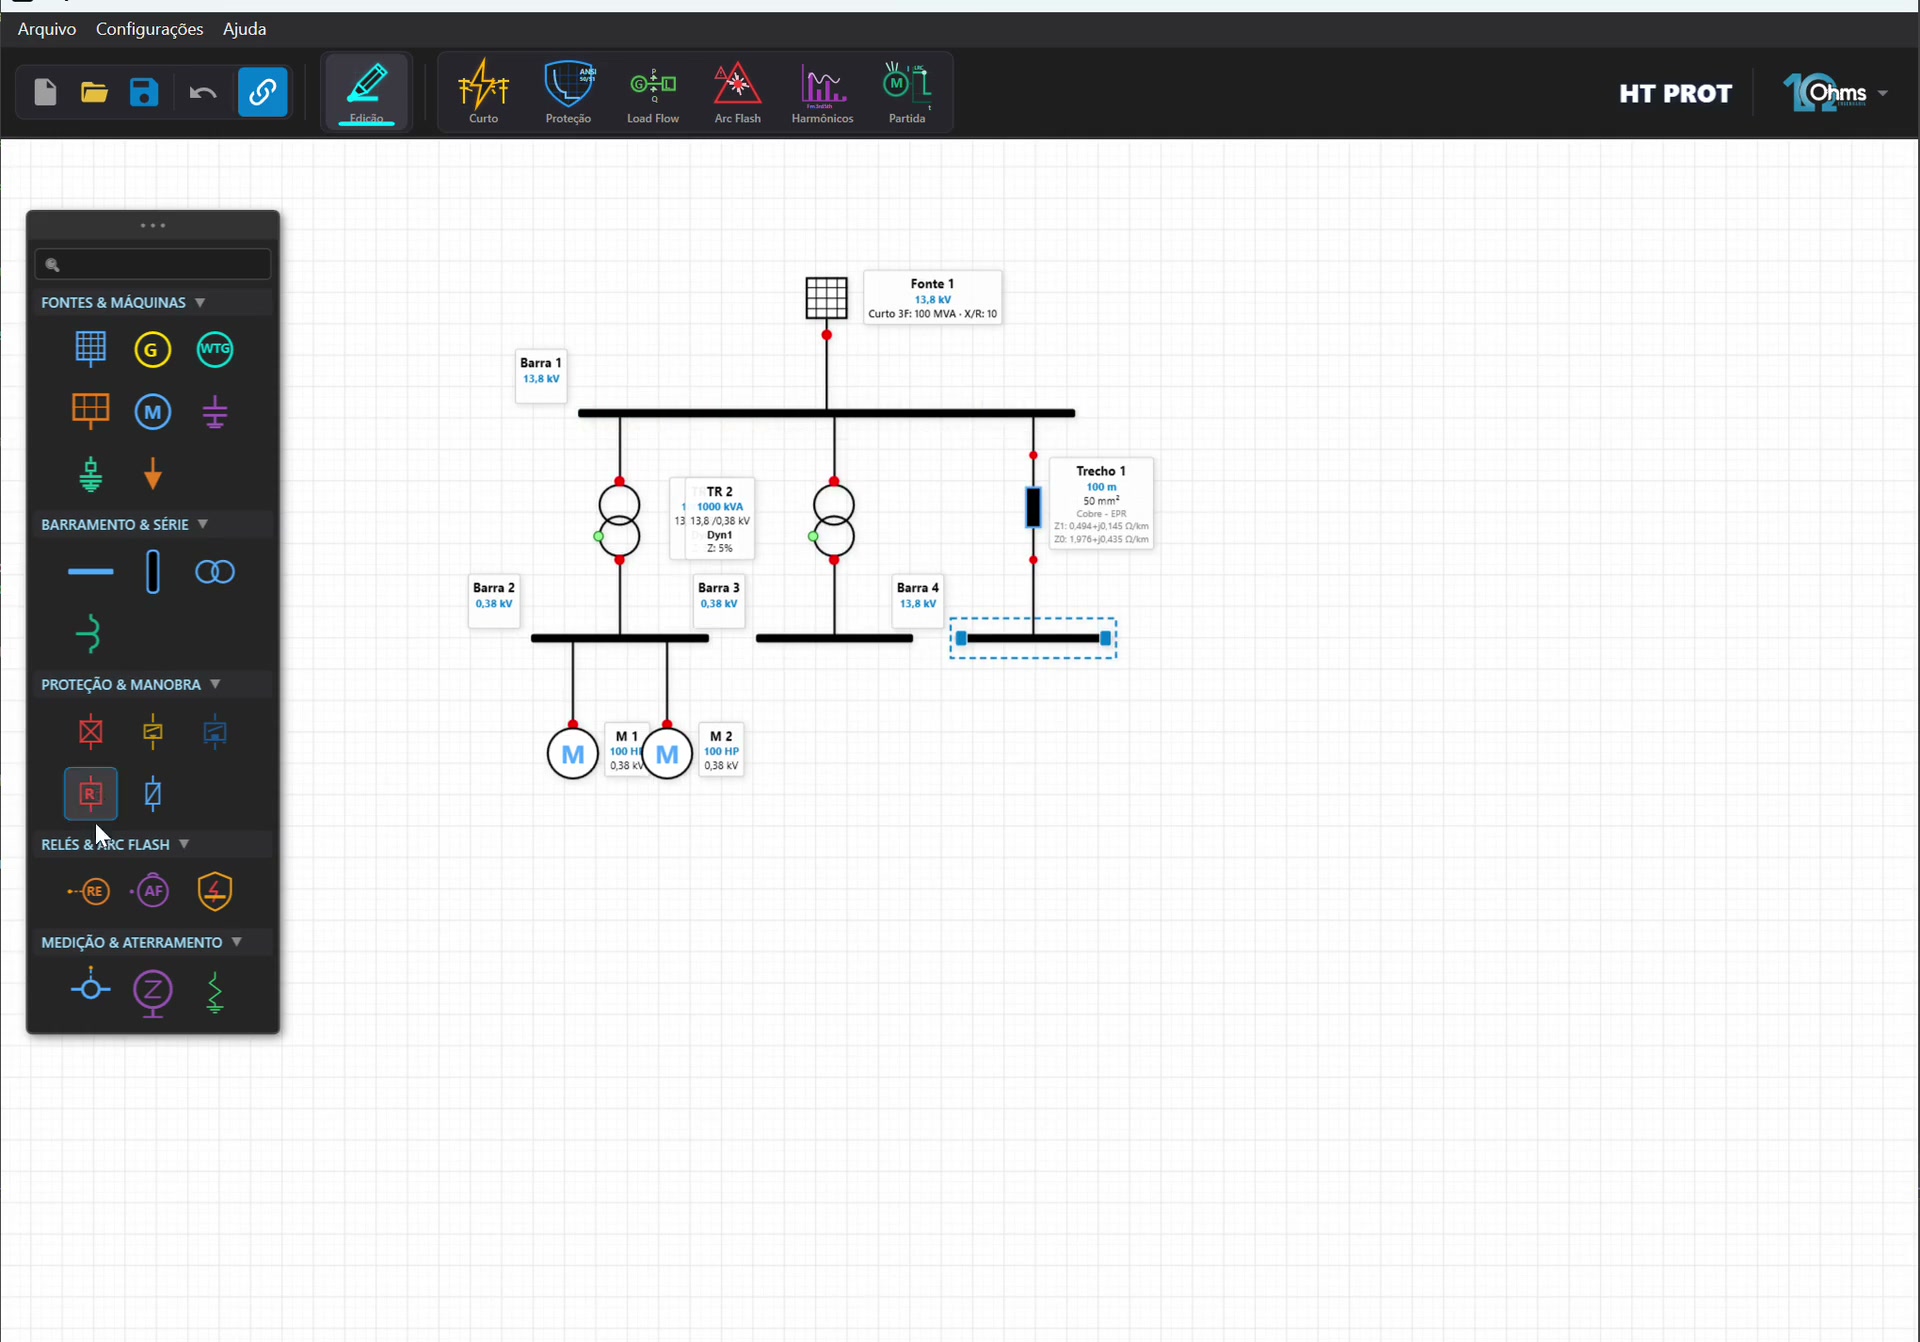Select the blue grid source component

(90, 349)
